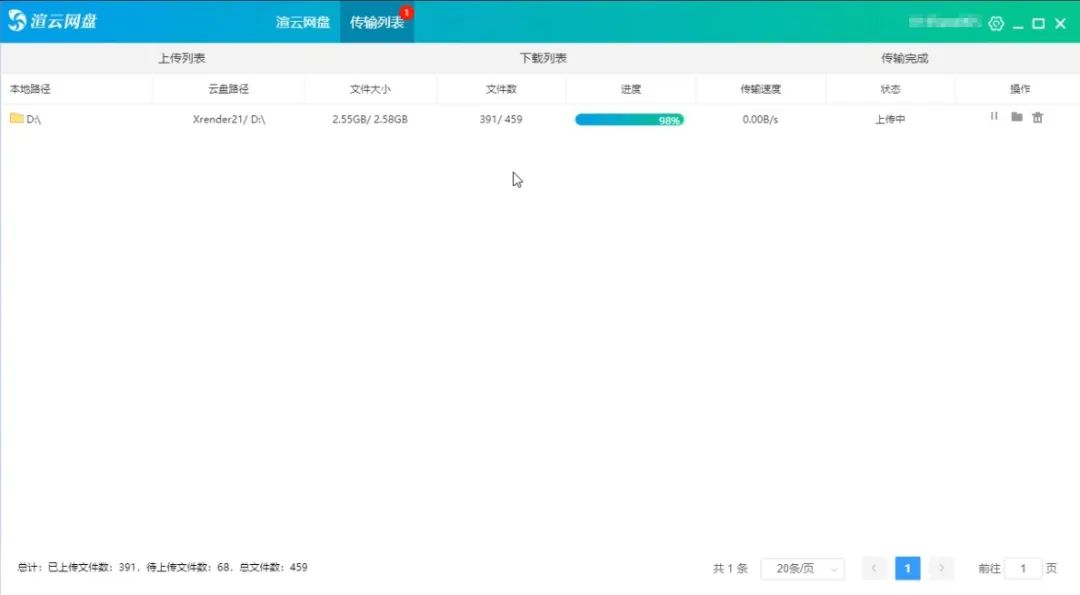Select page 1 in pagination
Screen dimensions: 1080x595
[907, 568]
